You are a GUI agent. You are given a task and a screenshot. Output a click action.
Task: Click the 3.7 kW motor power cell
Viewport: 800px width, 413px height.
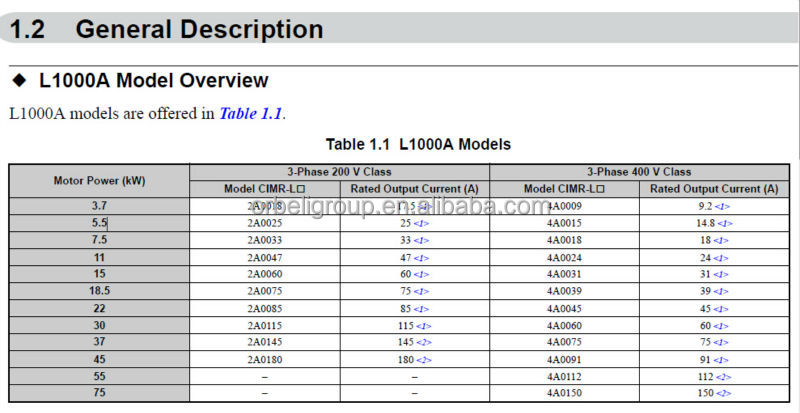pos(99,206)
